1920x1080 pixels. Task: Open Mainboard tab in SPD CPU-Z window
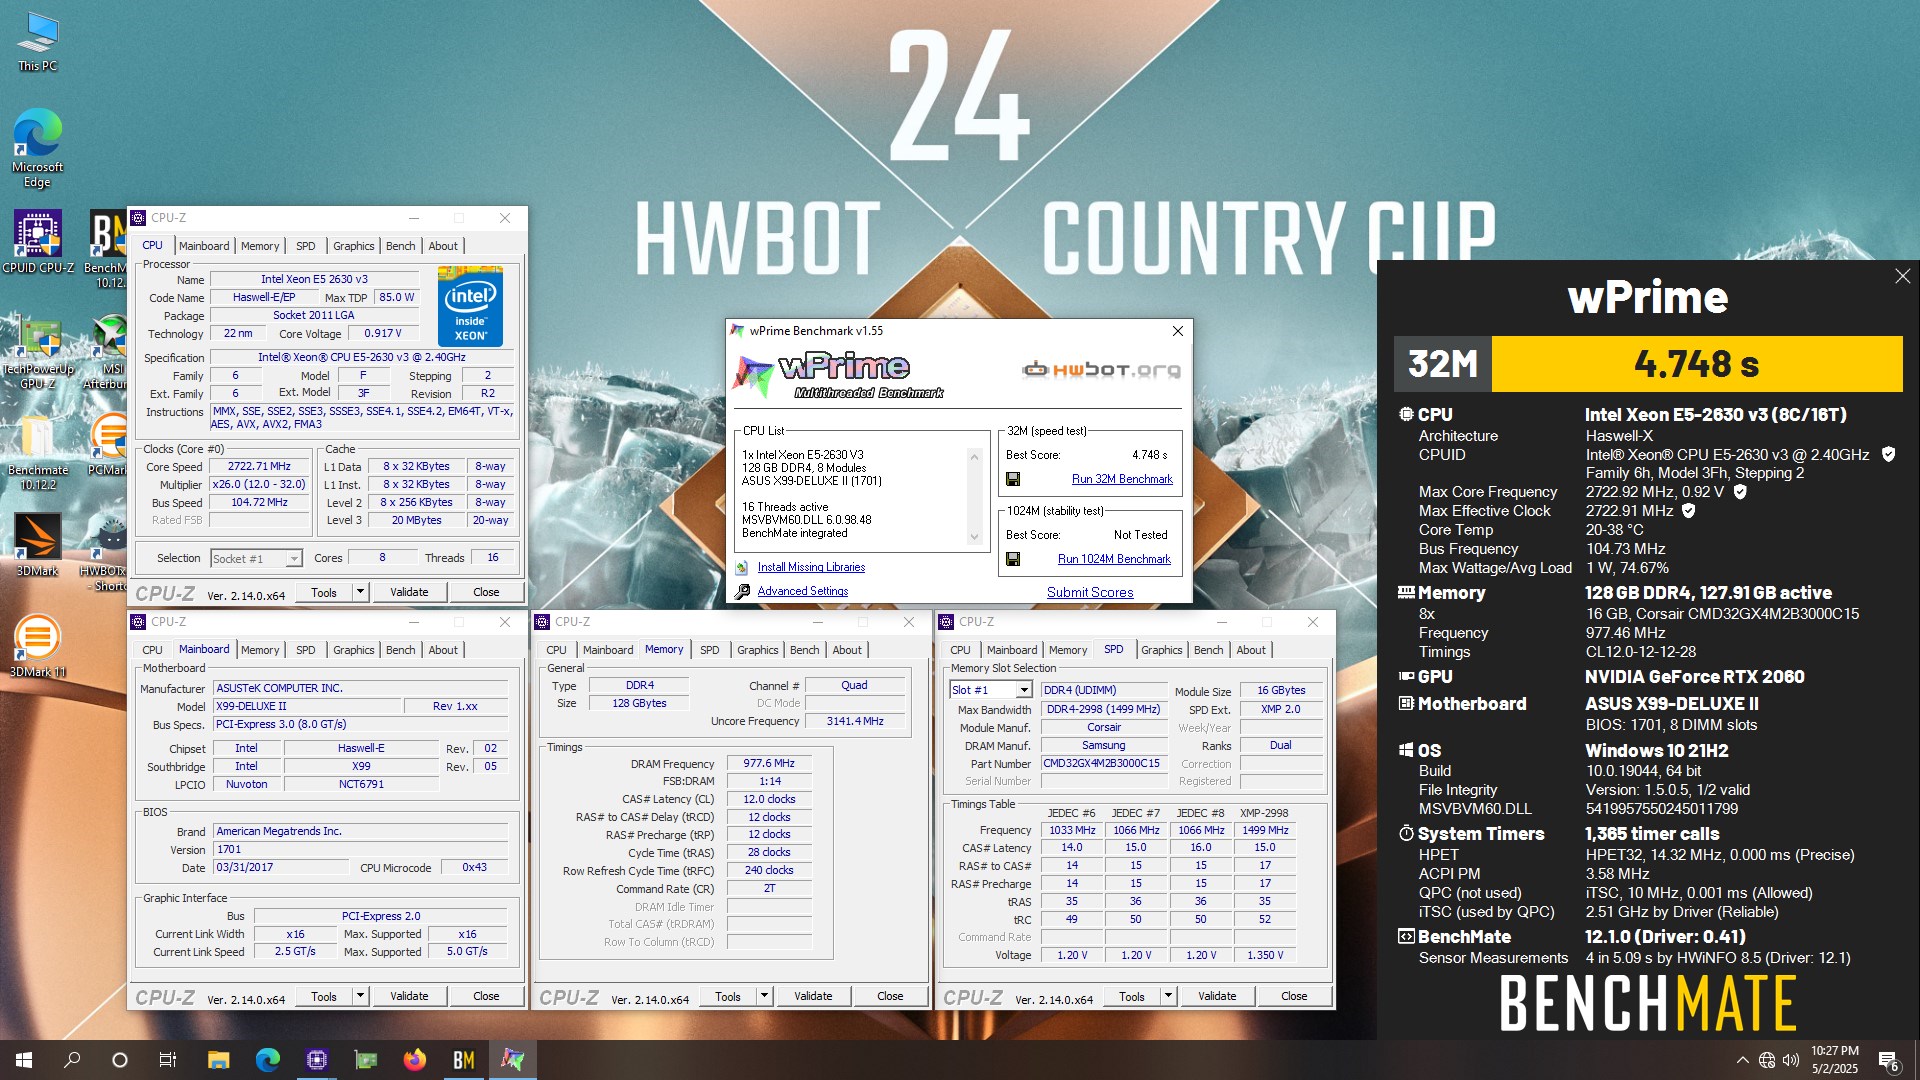(1012, 650)
